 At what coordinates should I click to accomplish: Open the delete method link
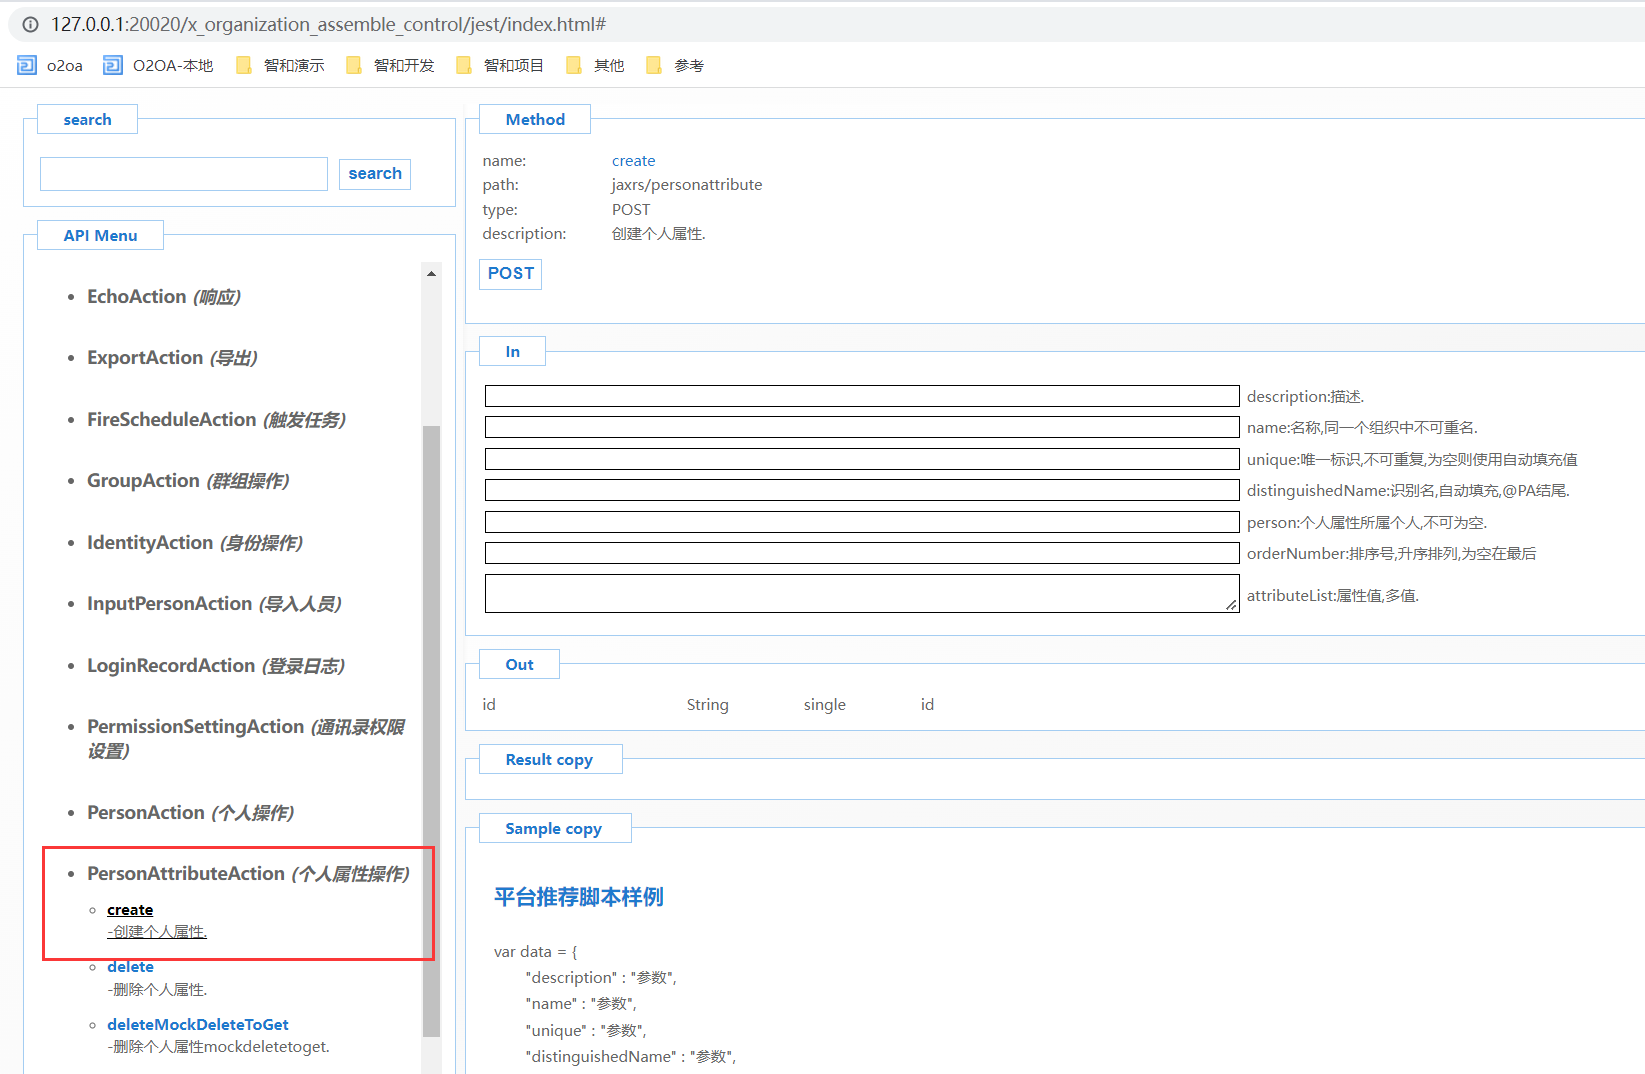click(x=130, y=967)
